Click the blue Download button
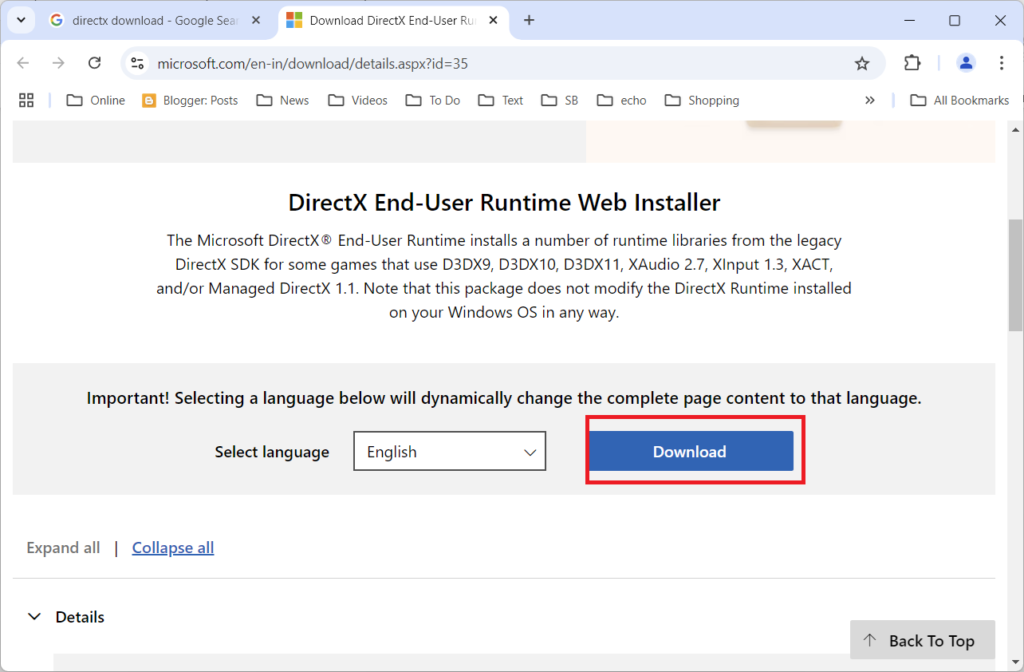 (x=690, y=451)
